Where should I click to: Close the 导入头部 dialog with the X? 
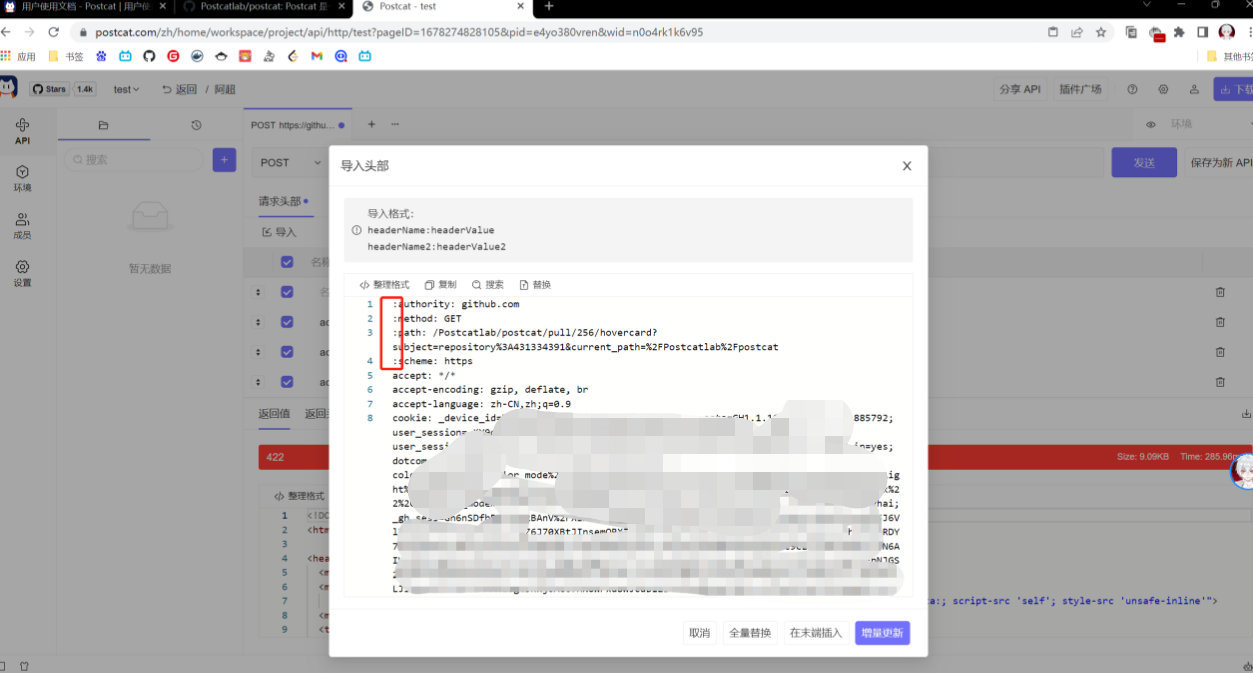pos(907,166)
